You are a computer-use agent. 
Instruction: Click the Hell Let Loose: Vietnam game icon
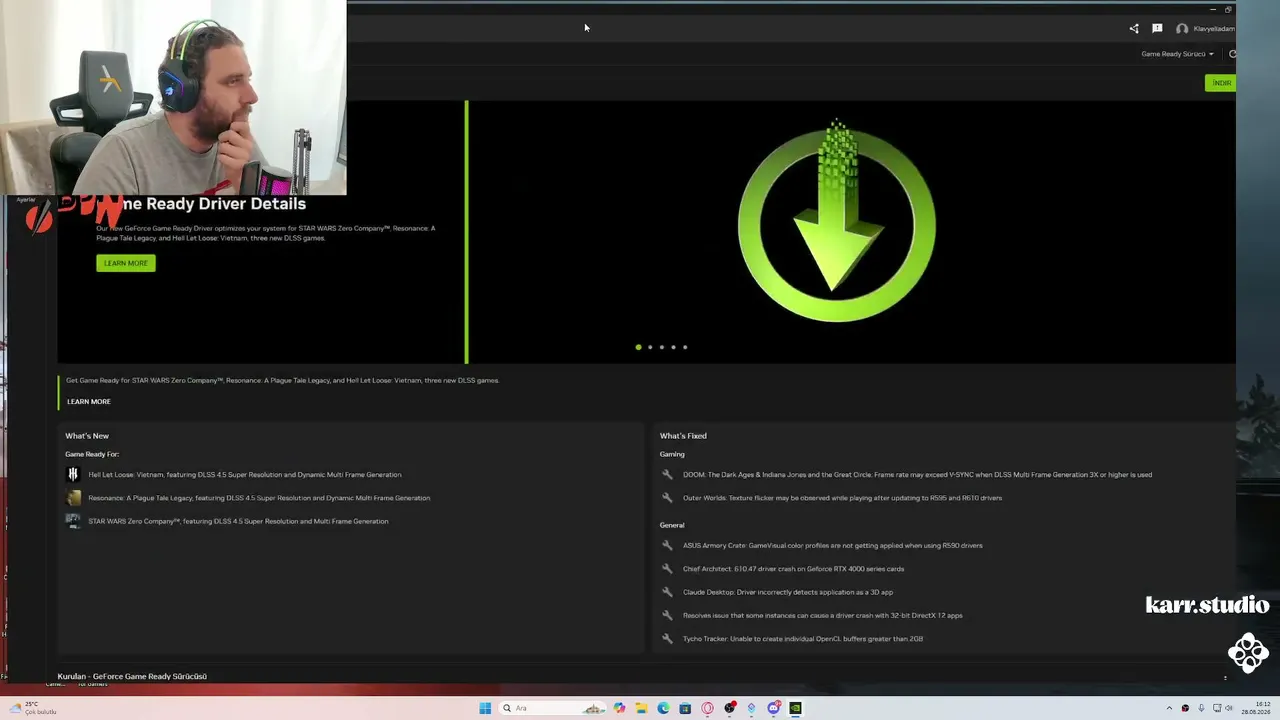(x=73, y=475)
